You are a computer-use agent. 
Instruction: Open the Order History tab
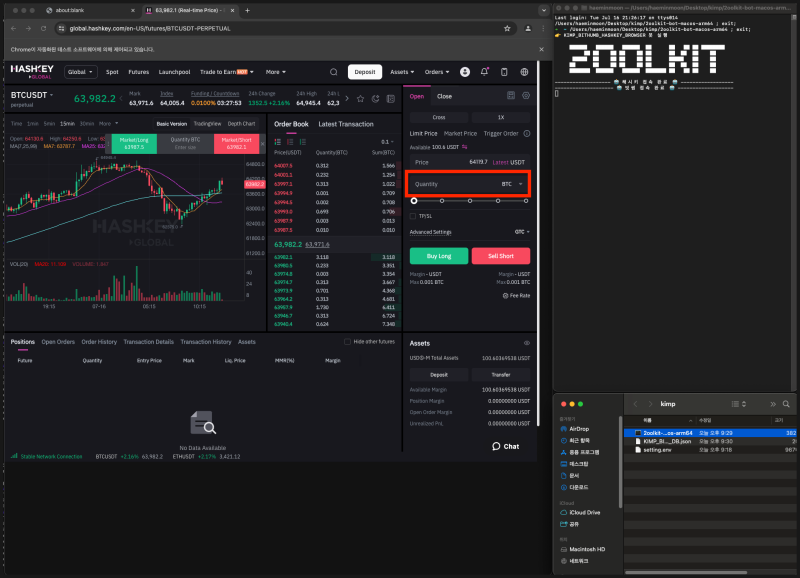99,342
